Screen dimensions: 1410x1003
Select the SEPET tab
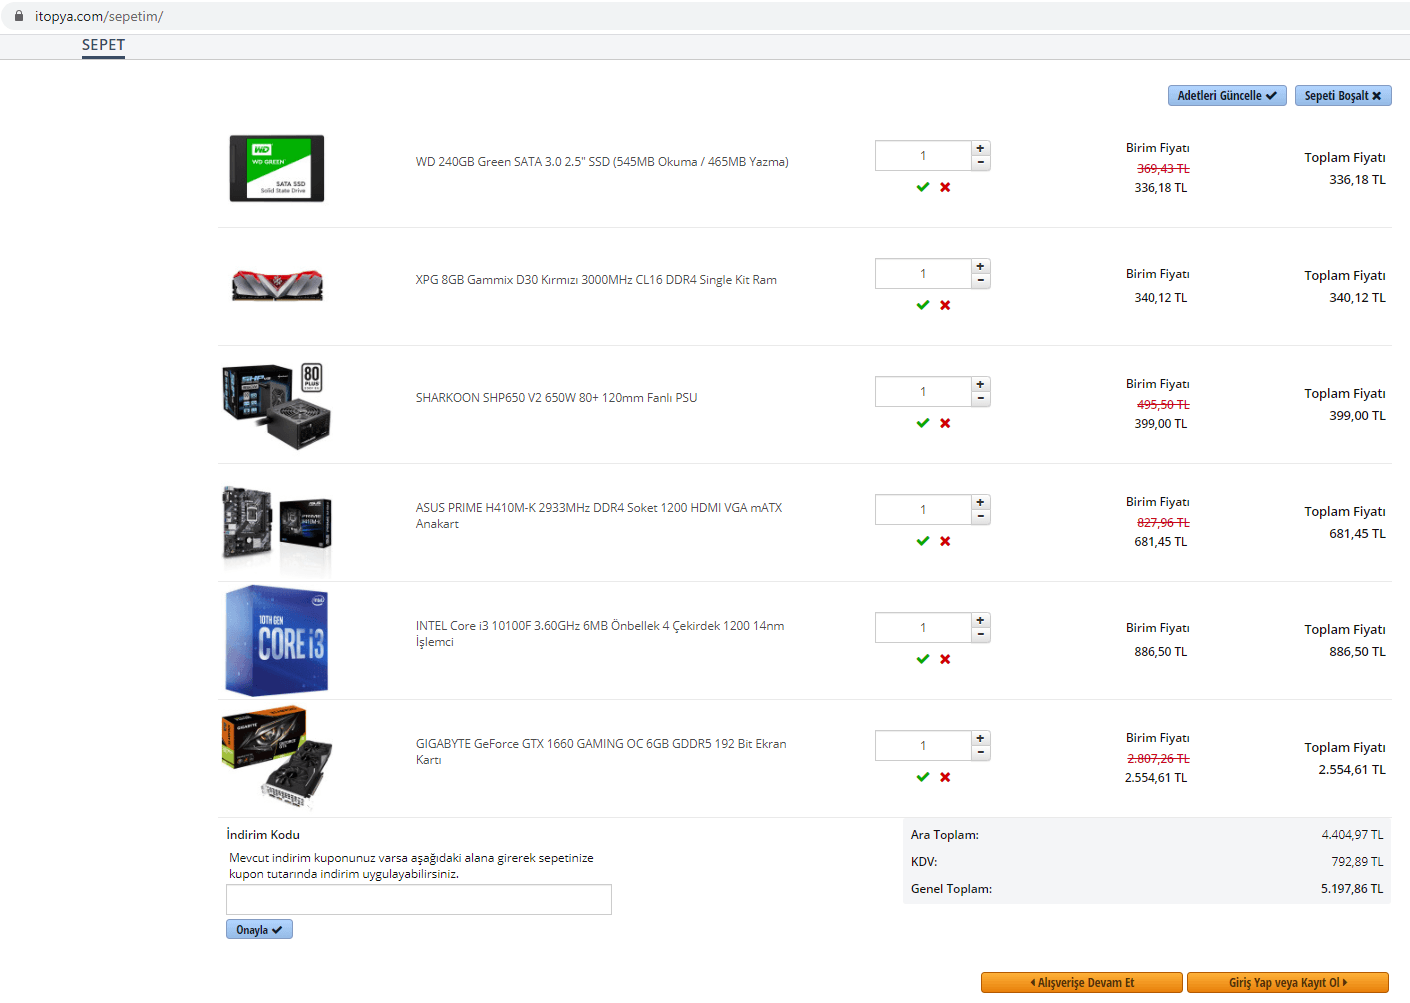(103, 45)
